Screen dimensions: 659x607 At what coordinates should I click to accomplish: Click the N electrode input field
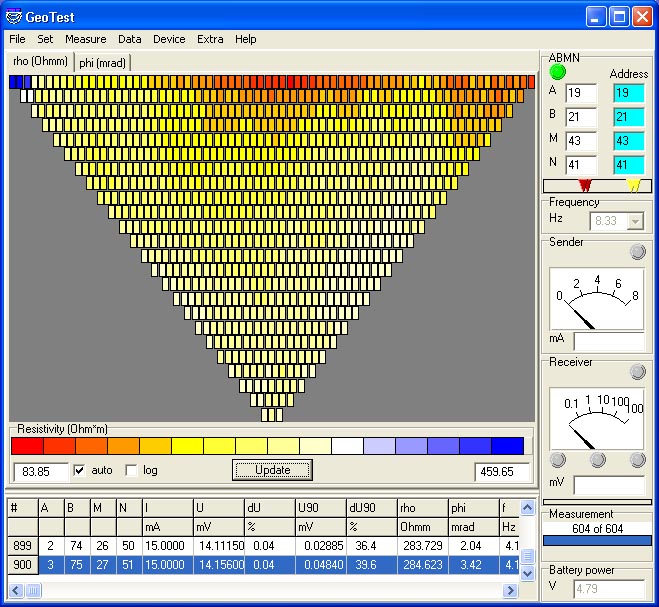click(581, 164)
